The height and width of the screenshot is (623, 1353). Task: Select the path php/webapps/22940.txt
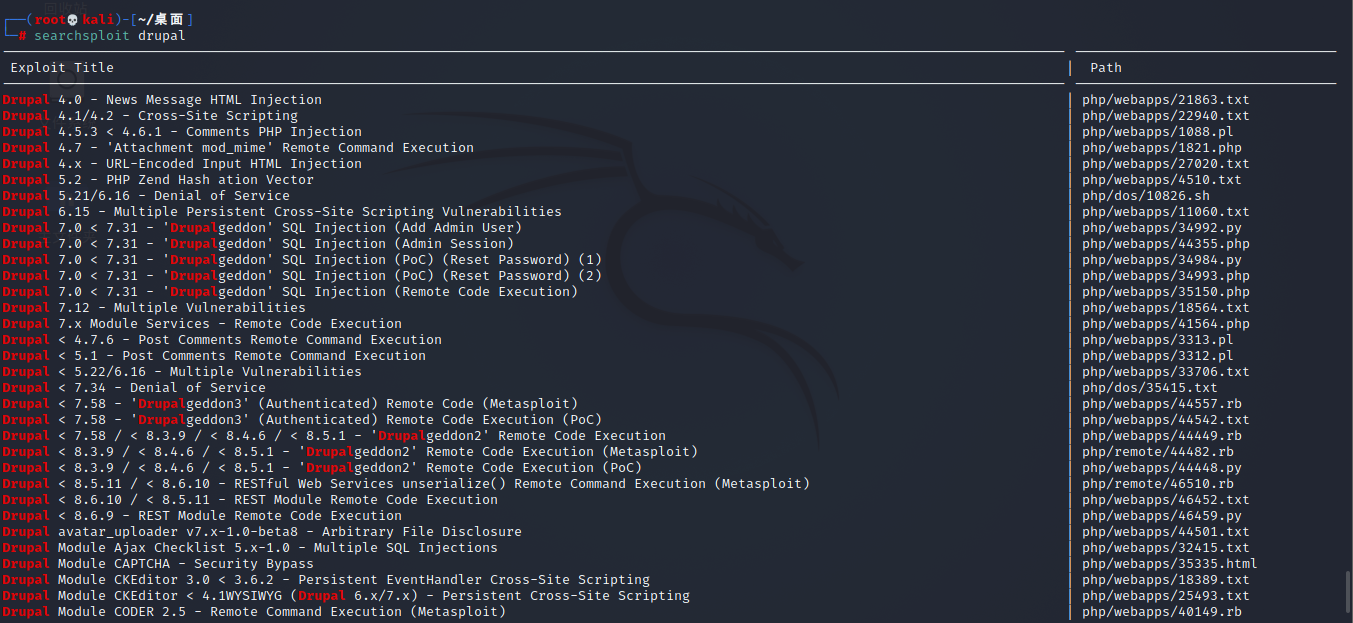1166,116
